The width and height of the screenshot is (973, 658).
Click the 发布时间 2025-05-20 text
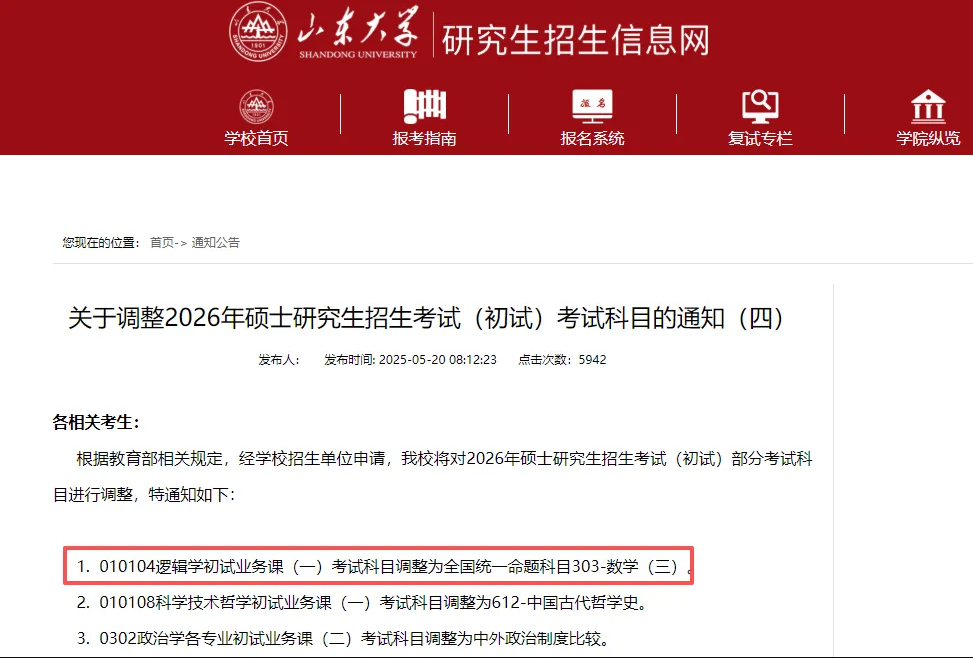[x=410, y=360]
